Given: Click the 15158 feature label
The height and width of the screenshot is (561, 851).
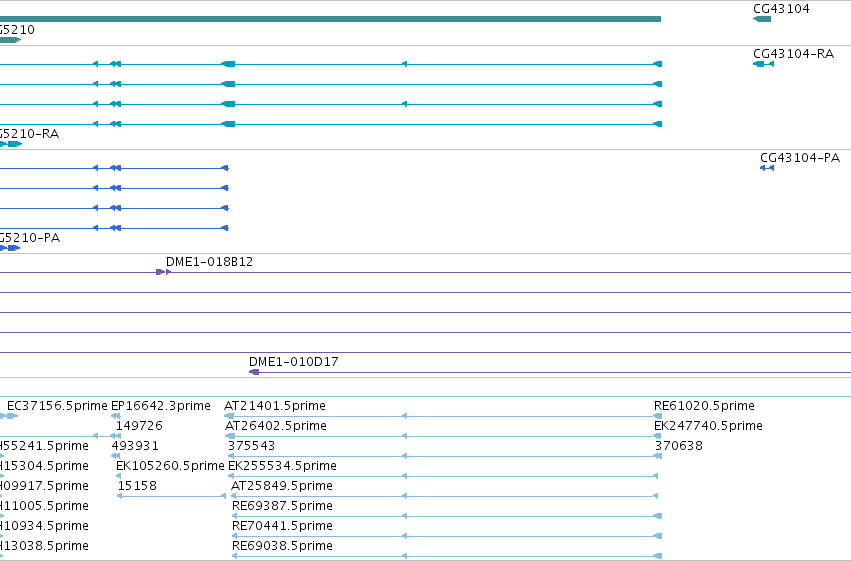Looking at the screenshot, I should (137, 486).
